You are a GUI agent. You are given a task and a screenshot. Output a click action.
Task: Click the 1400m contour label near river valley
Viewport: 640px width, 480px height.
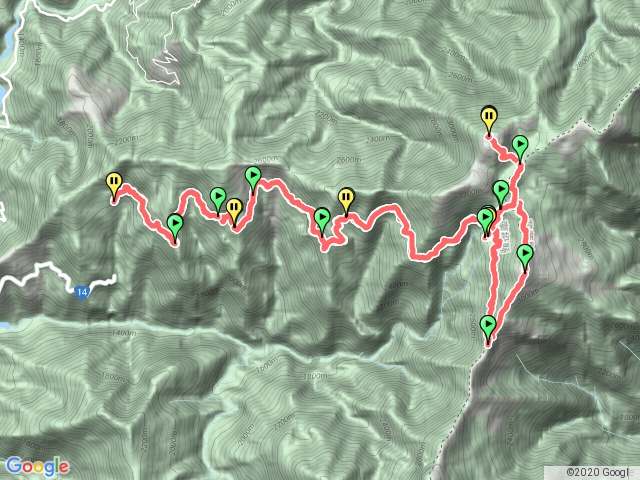[123, 333]
